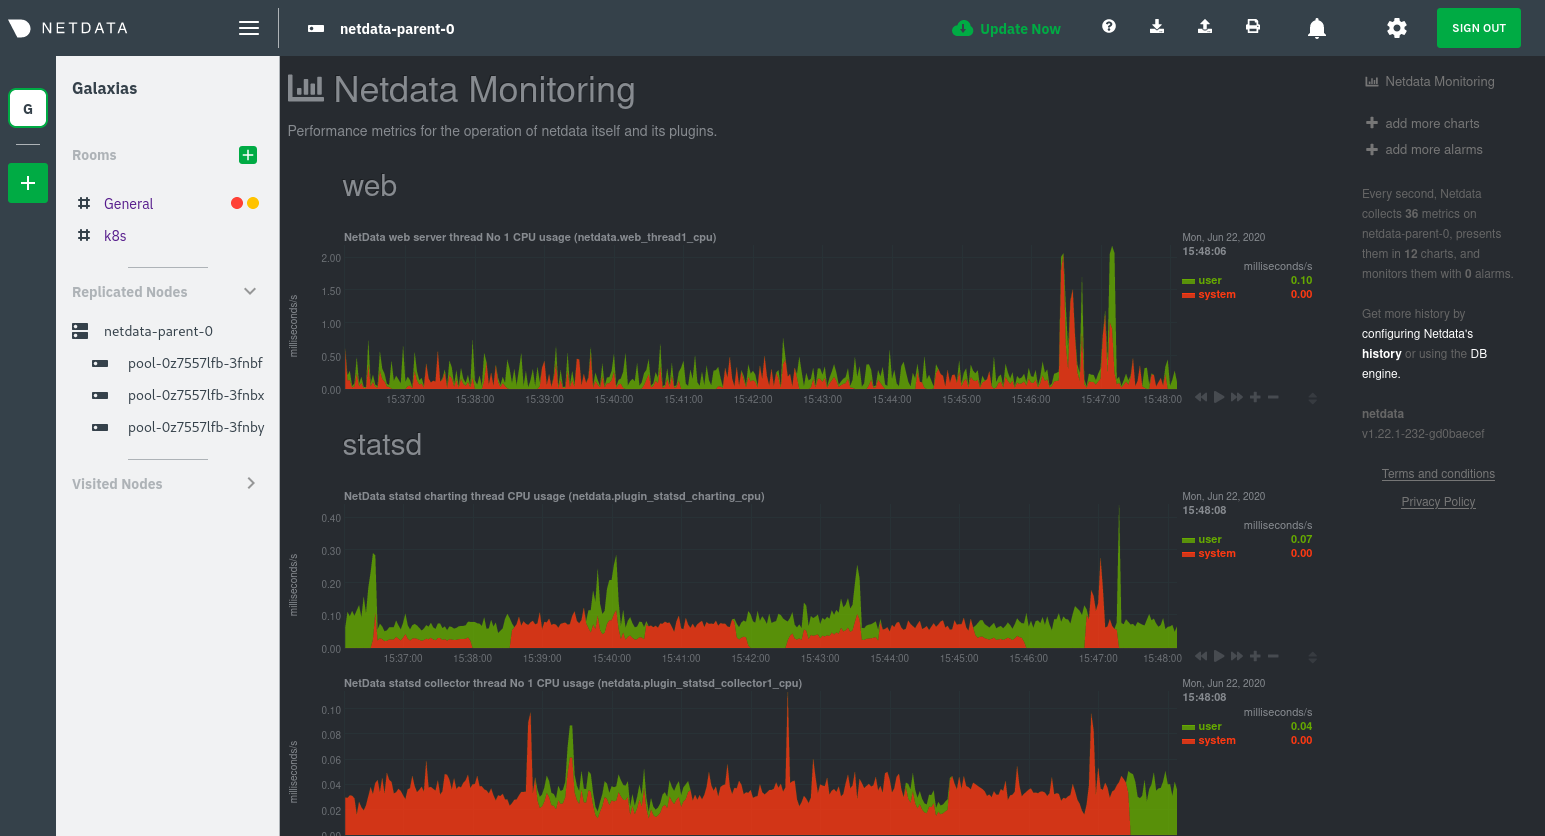Click the hash icon beside General

[x=84, y=203]
